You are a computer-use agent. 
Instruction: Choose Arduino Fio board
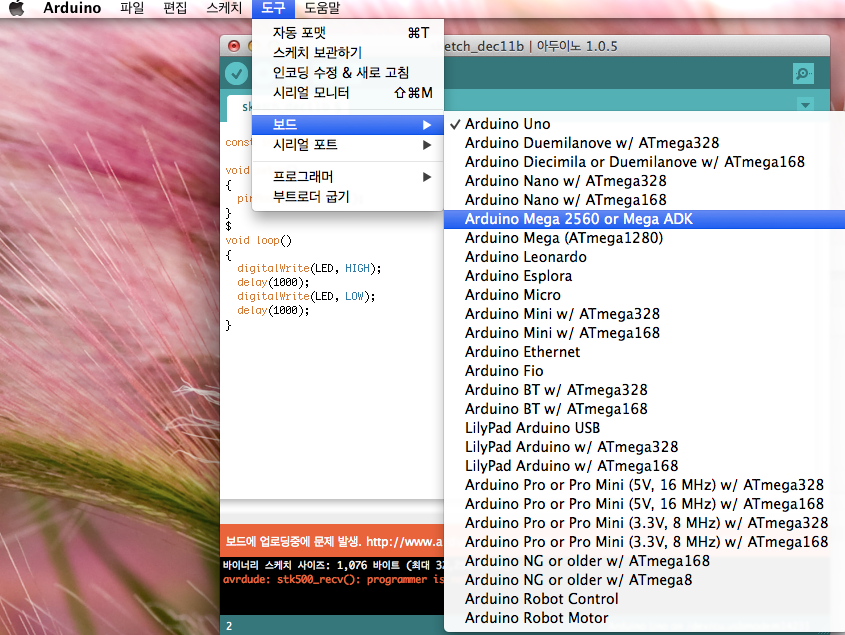645,371
